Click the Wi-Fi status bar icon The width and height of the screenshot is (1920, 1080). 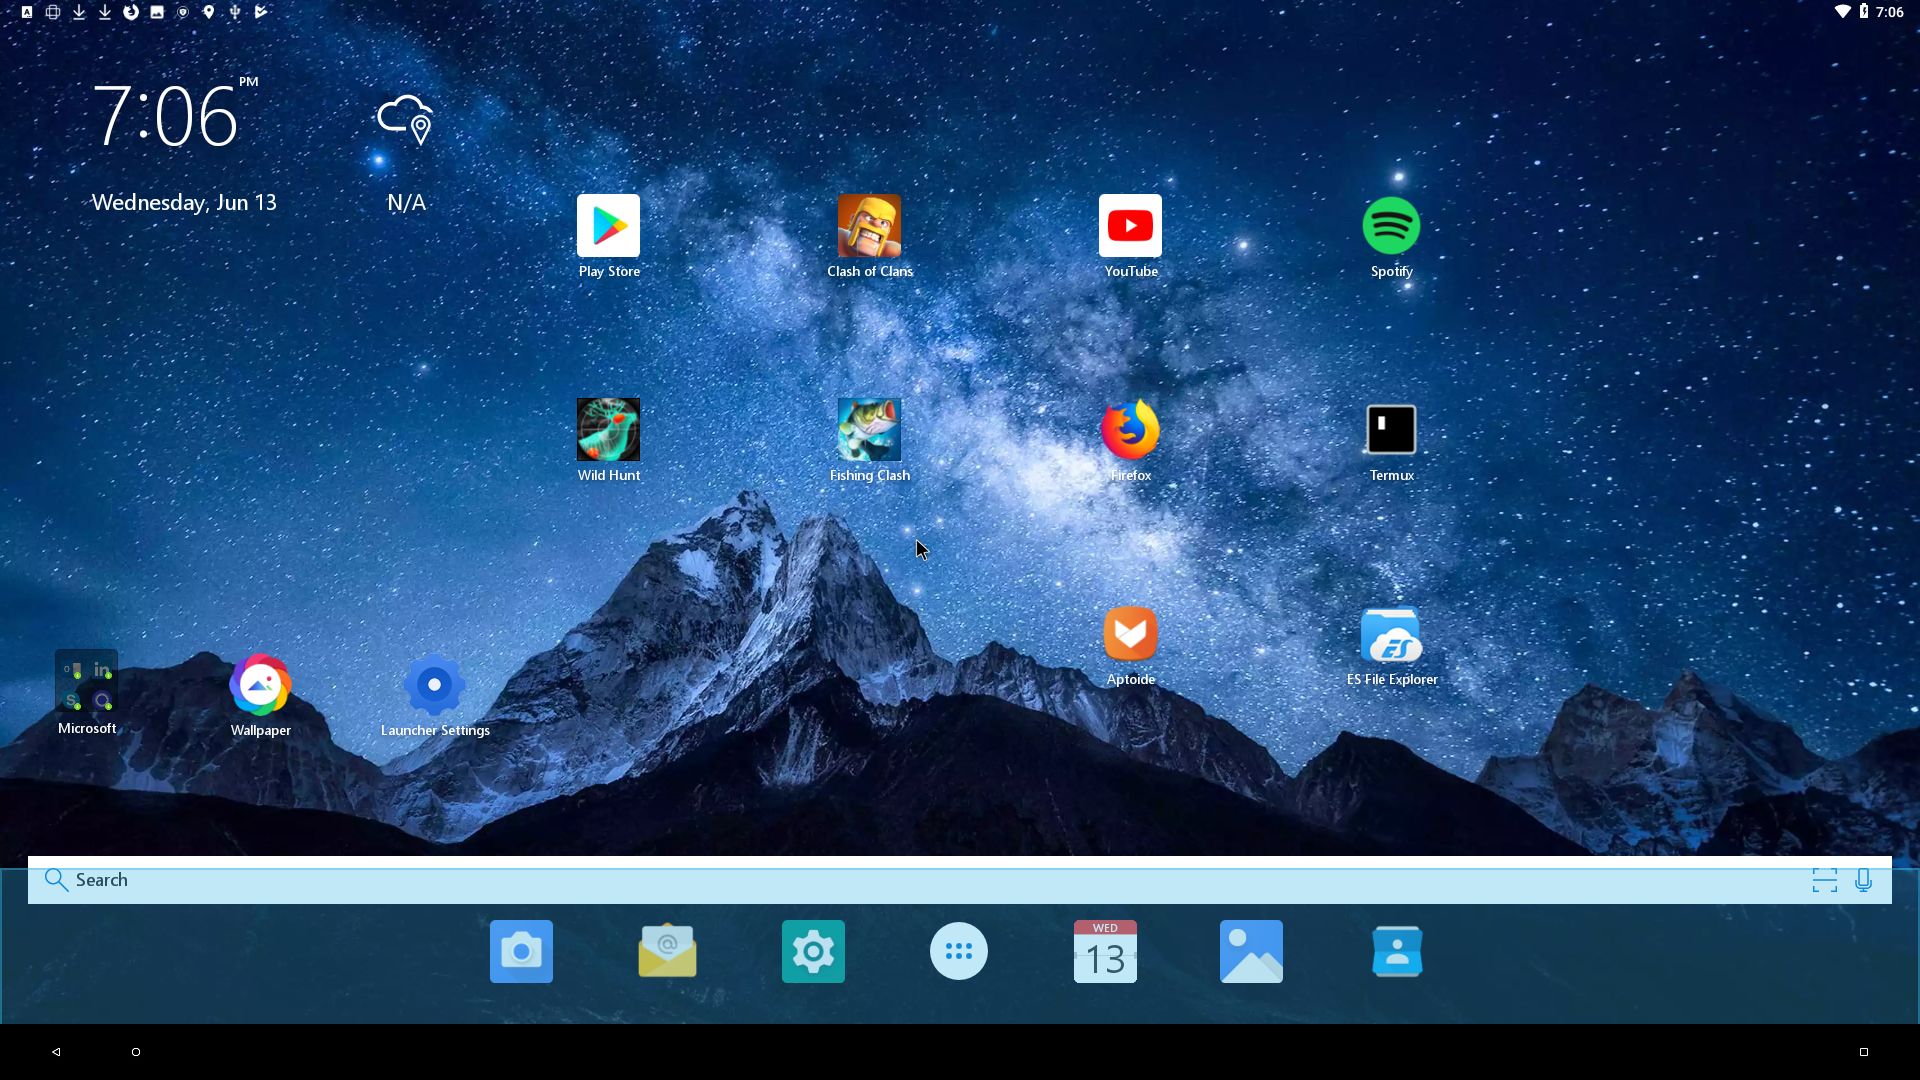[x=1842, y=12]
